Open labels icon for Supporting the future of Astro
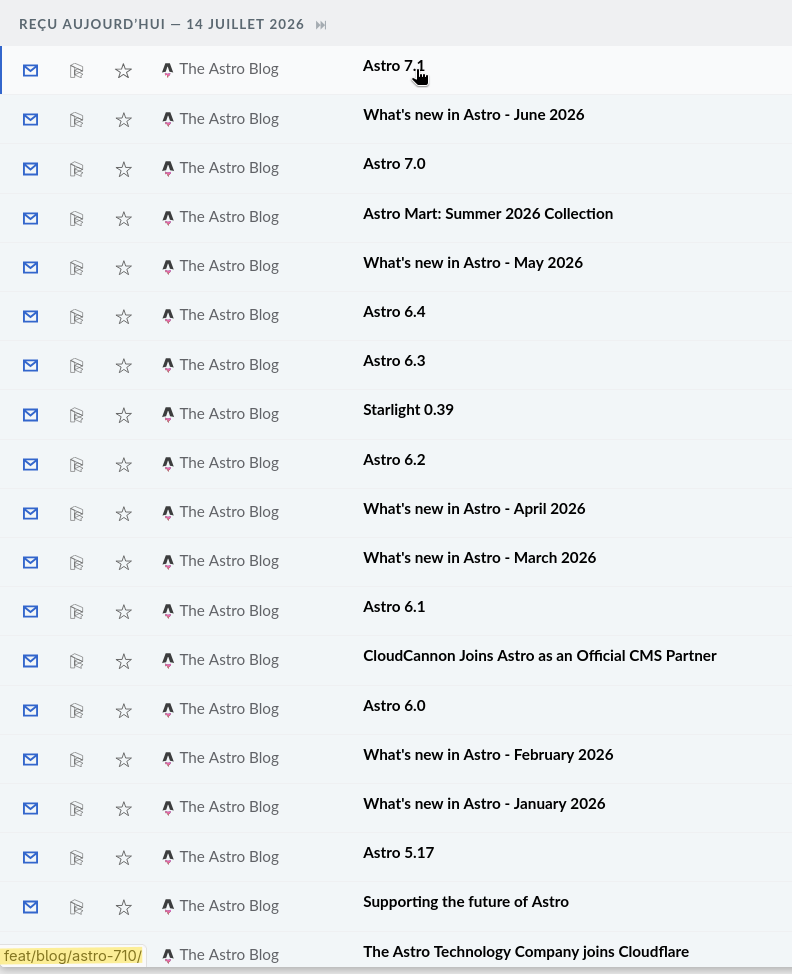Image resolution: width=792 pixels, height=974 pixels. click(x=76, y=907)
